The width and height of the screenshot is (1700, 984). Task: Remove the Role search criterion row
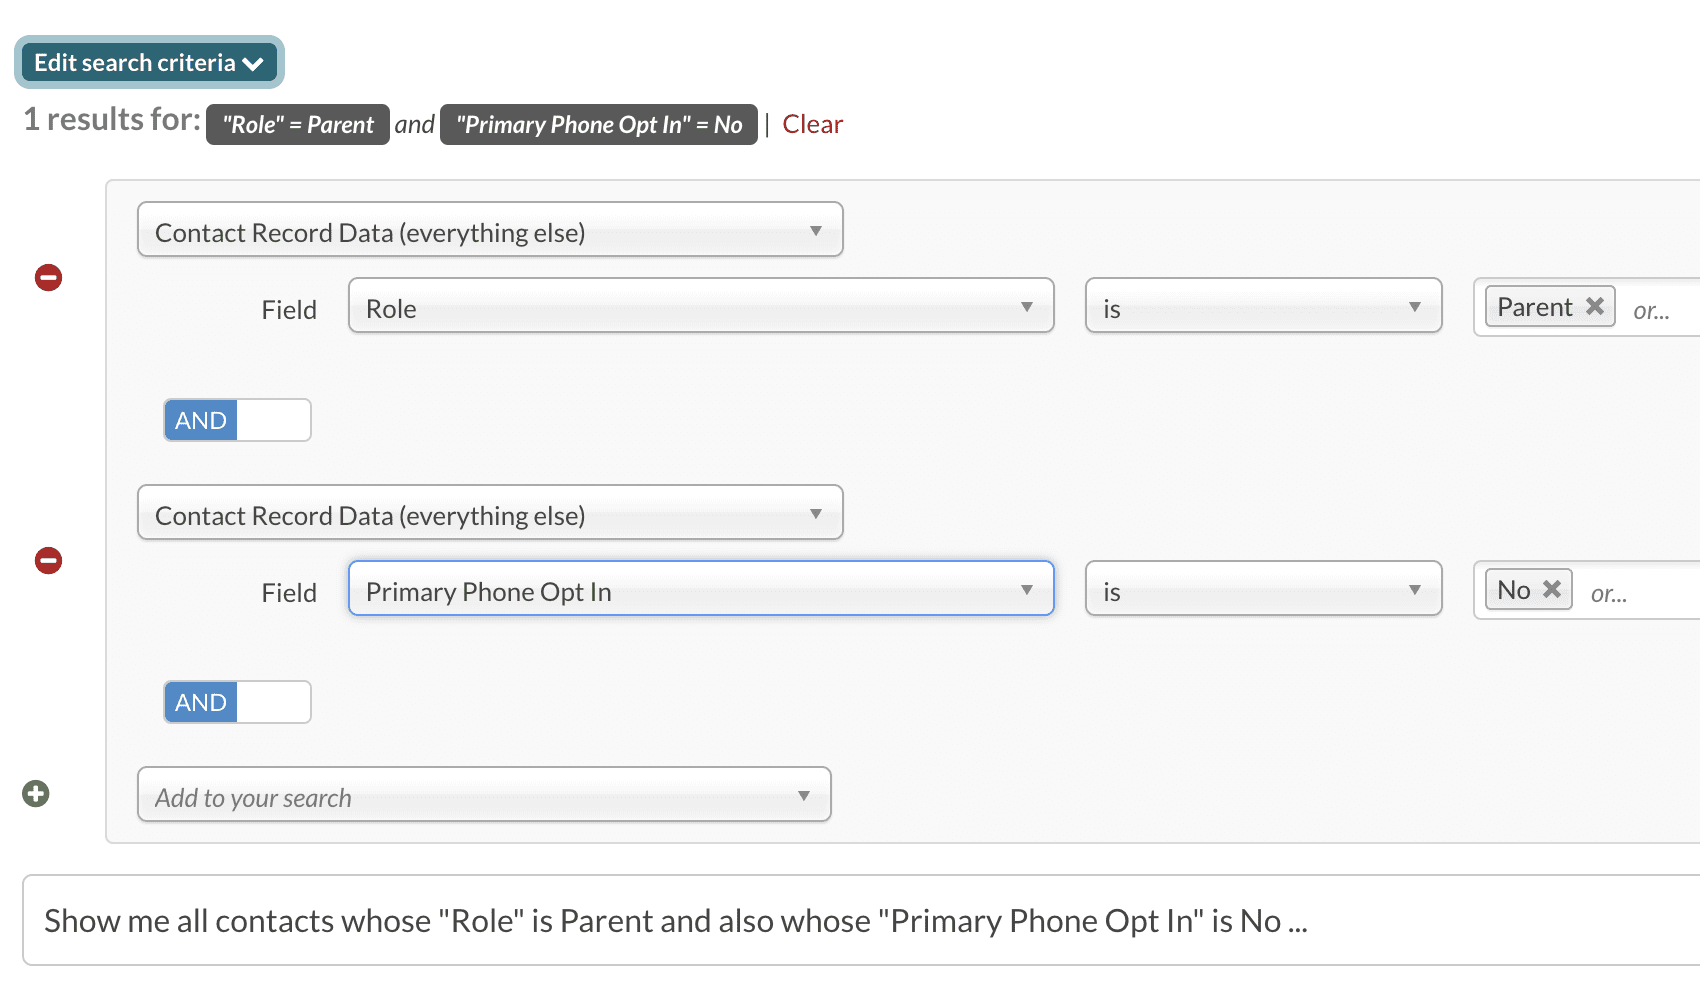pos(48,277)
